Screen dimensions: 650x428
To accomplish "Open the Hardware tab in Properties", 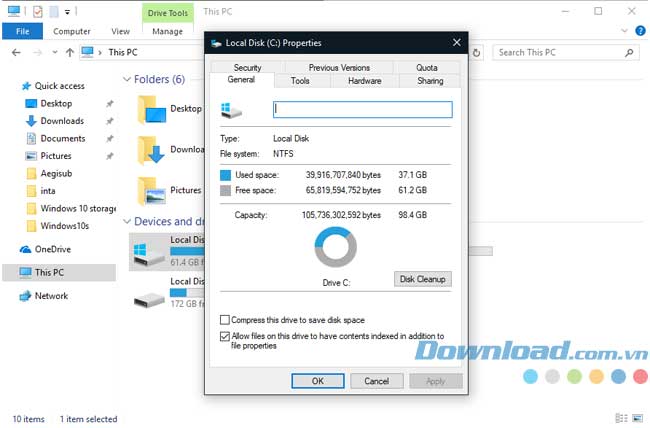I will (365, 80).
